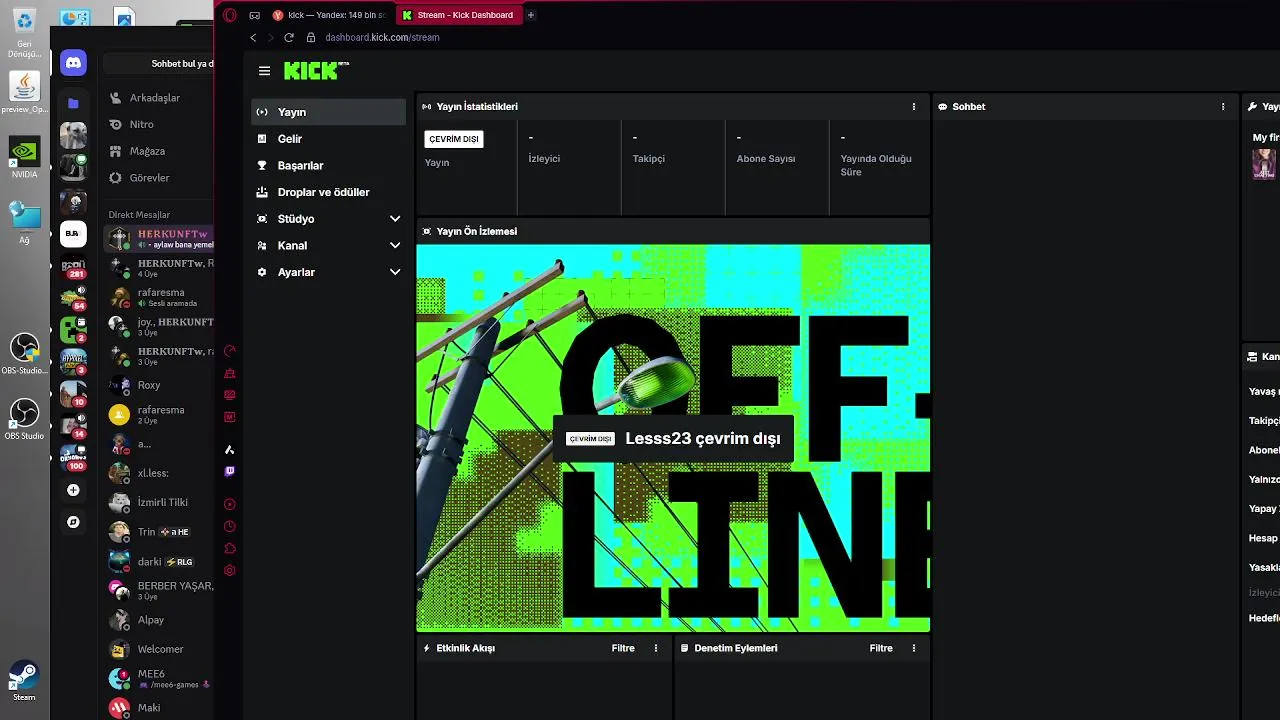The width and height of the screenshot is (1280, 720).
Task: Open extensions cube in Opera sidebar
Action: click(x=230, y=548)
